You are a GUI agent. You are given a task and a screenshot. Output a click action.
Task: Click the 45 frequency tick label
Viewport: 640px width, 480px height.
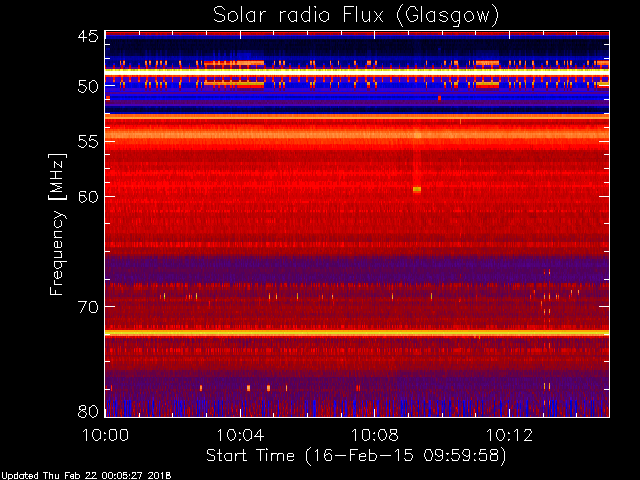tap(88, 36)
